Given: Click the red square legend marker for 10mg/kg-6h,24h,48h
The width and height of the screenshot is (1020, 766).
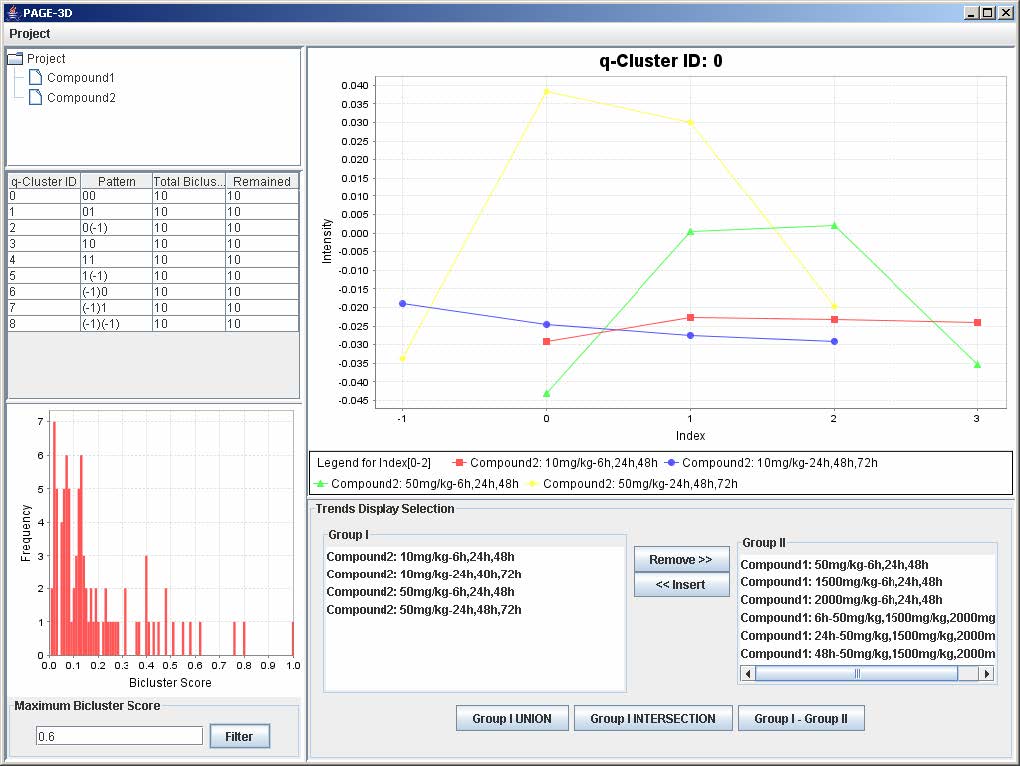Looking at the screenshot, I should 459,462.
